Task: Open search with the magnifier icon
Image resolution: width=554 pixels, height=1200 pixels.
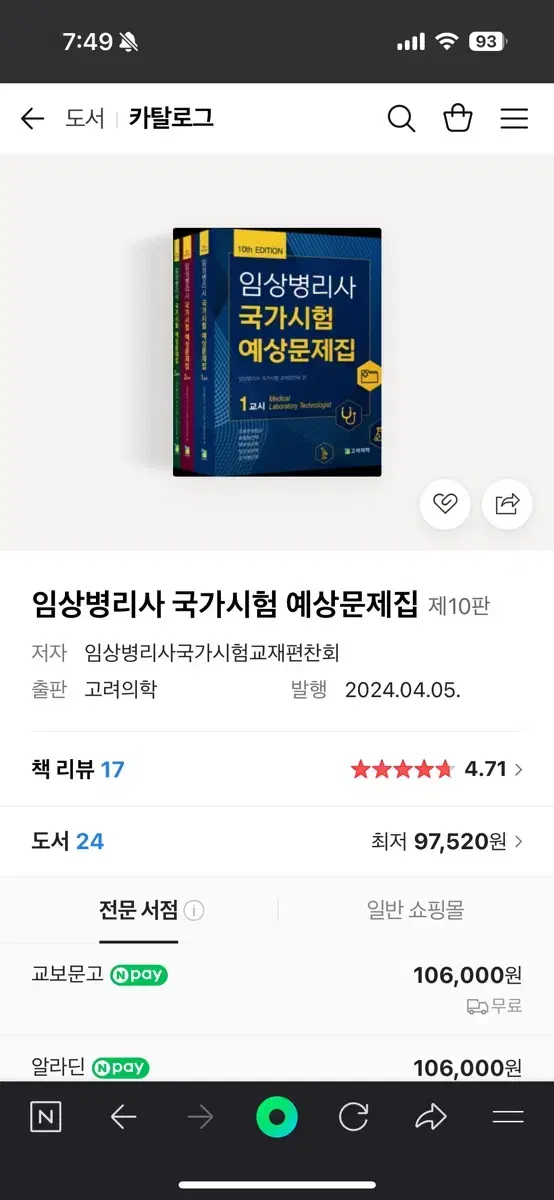Action: tap(401, 118)
